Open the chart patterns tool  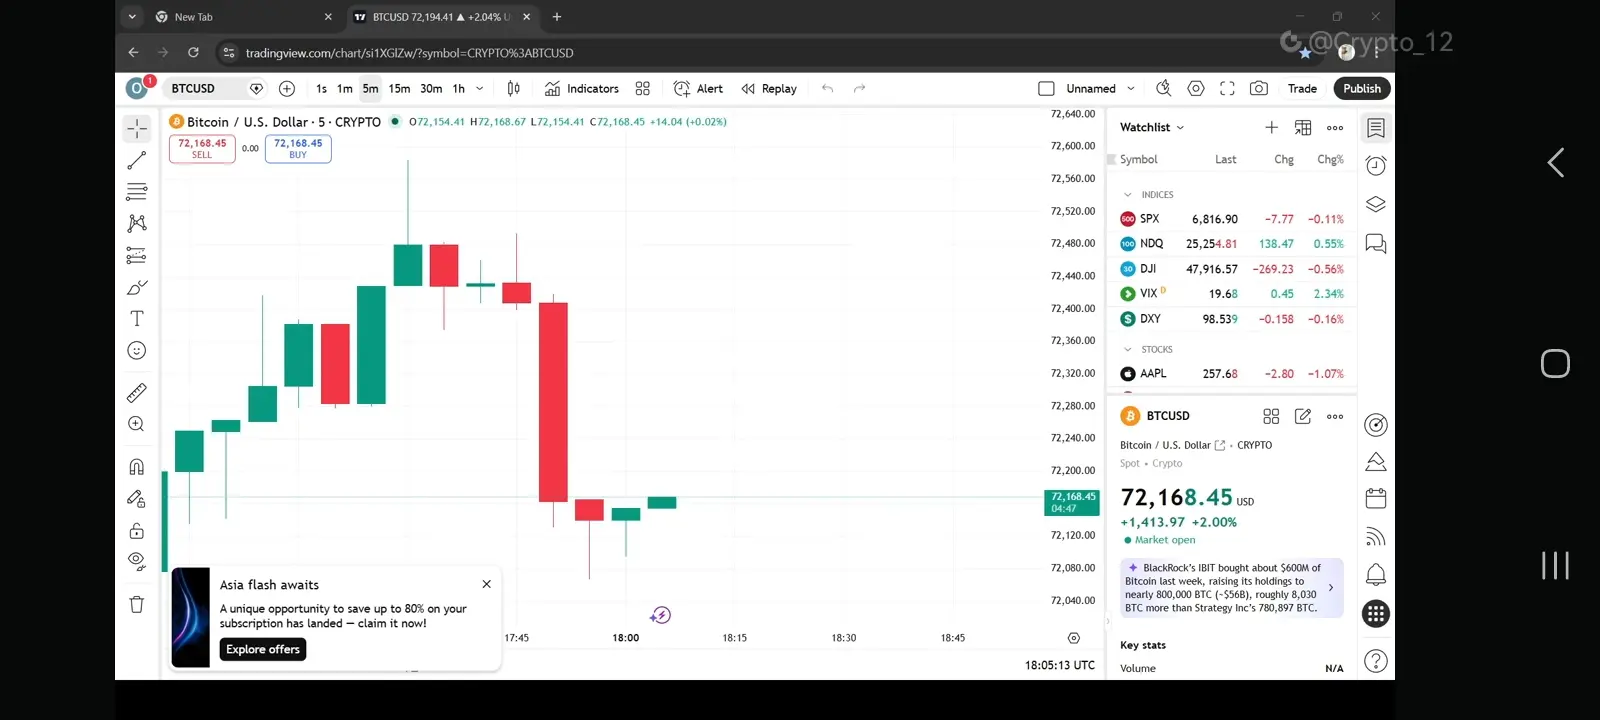(137, 223)
